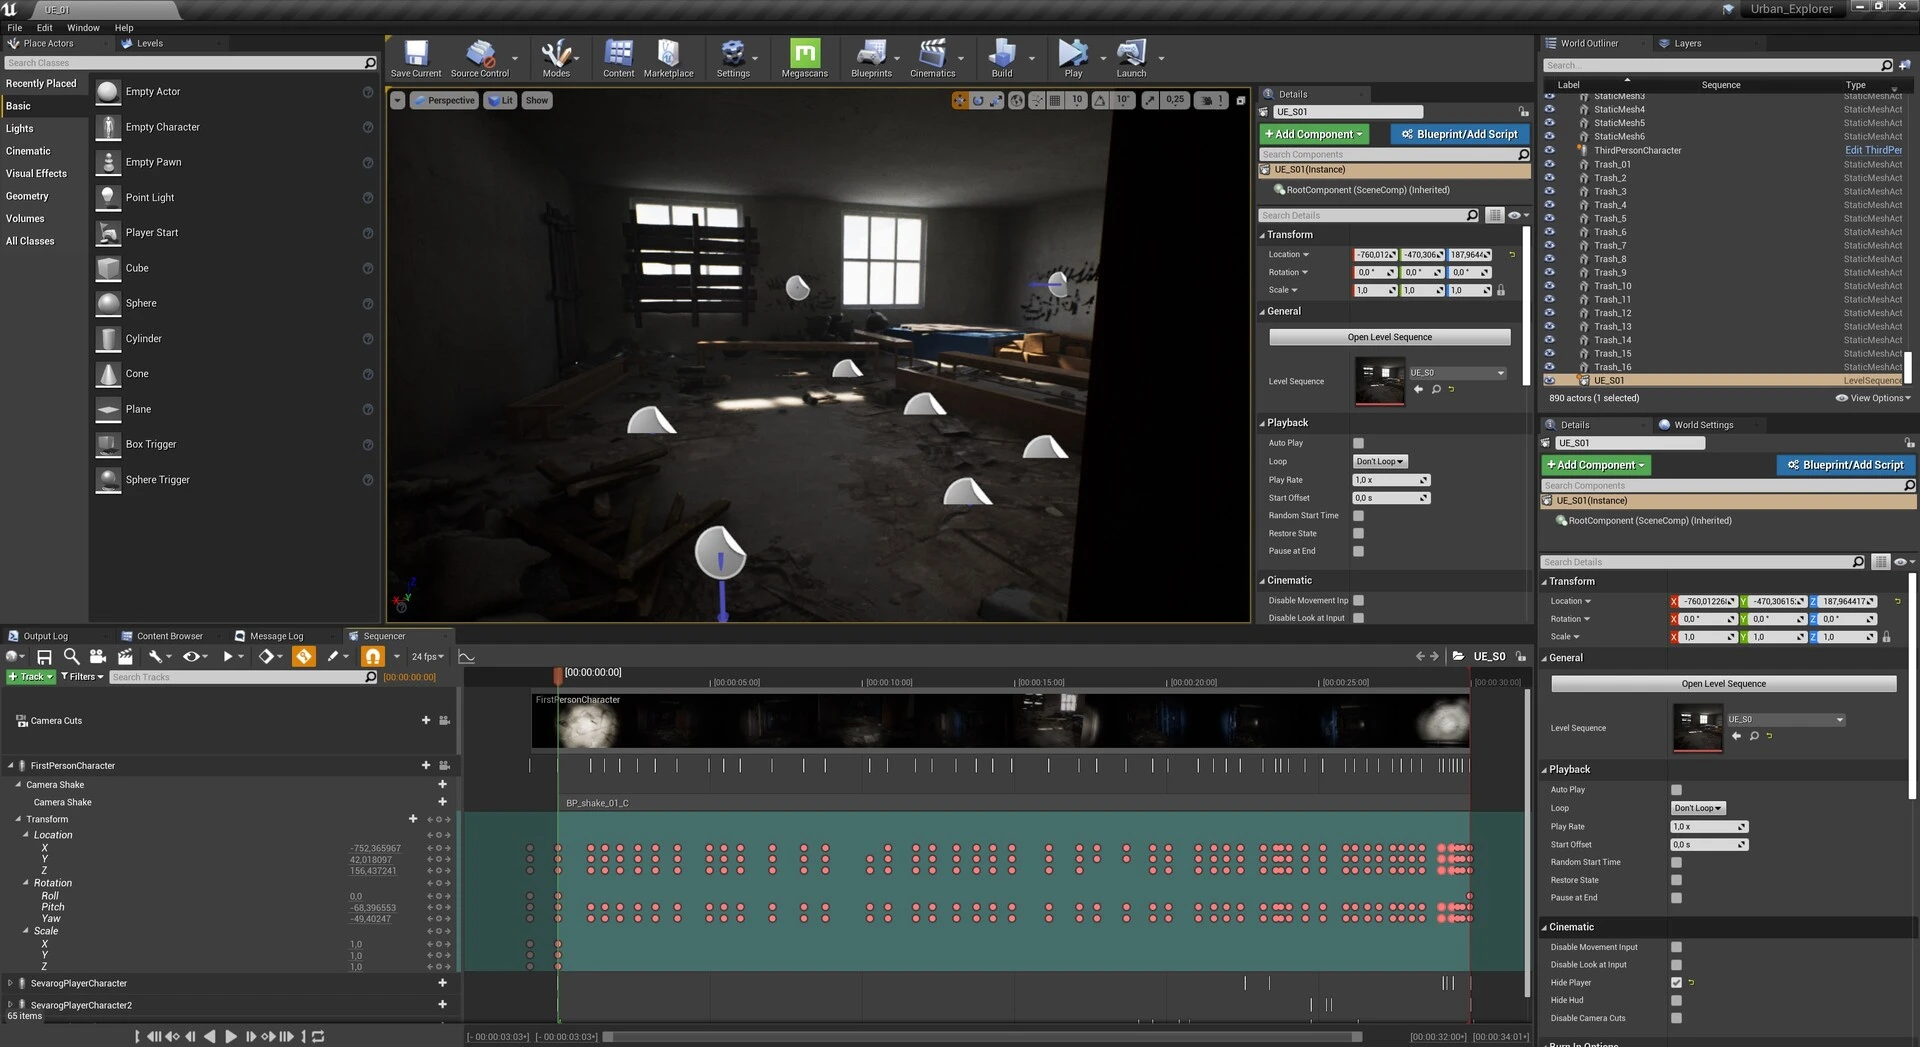Image resolution: width=1920 pixels, height=1047 pixels.
Task: Open the 24 fps frame rate dropdown
Action: [x=428, y=656]
